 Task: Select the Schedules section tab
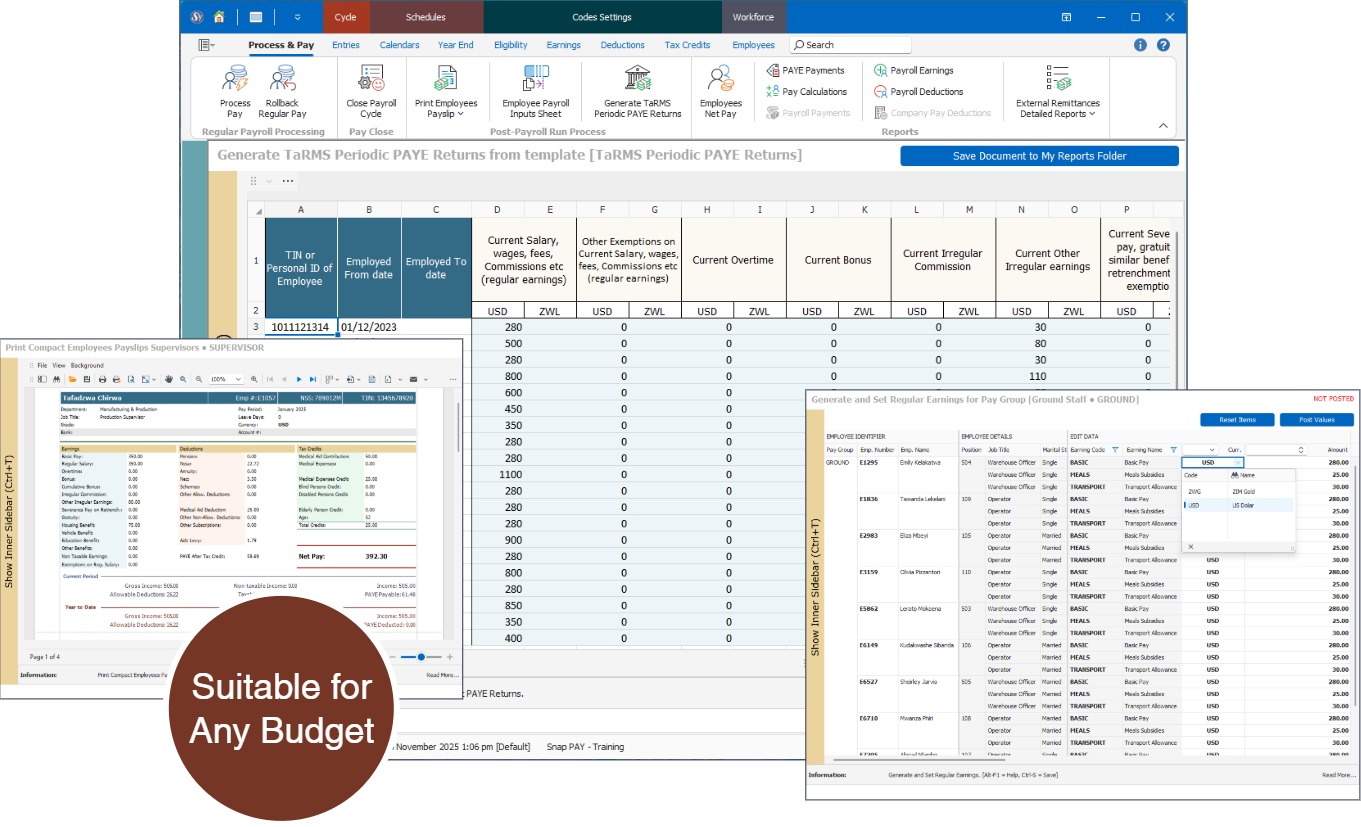[x=426, y=17]
